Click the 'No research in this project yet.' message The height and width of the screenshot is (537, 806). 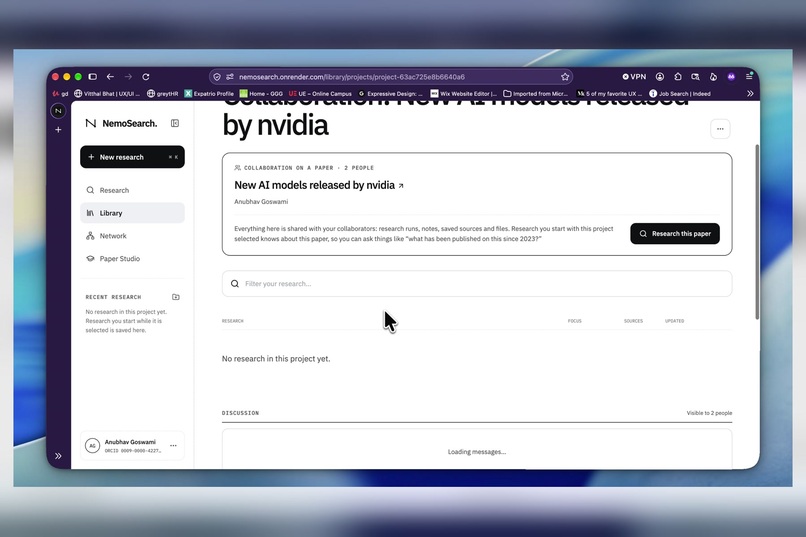[x=276, y=359]
